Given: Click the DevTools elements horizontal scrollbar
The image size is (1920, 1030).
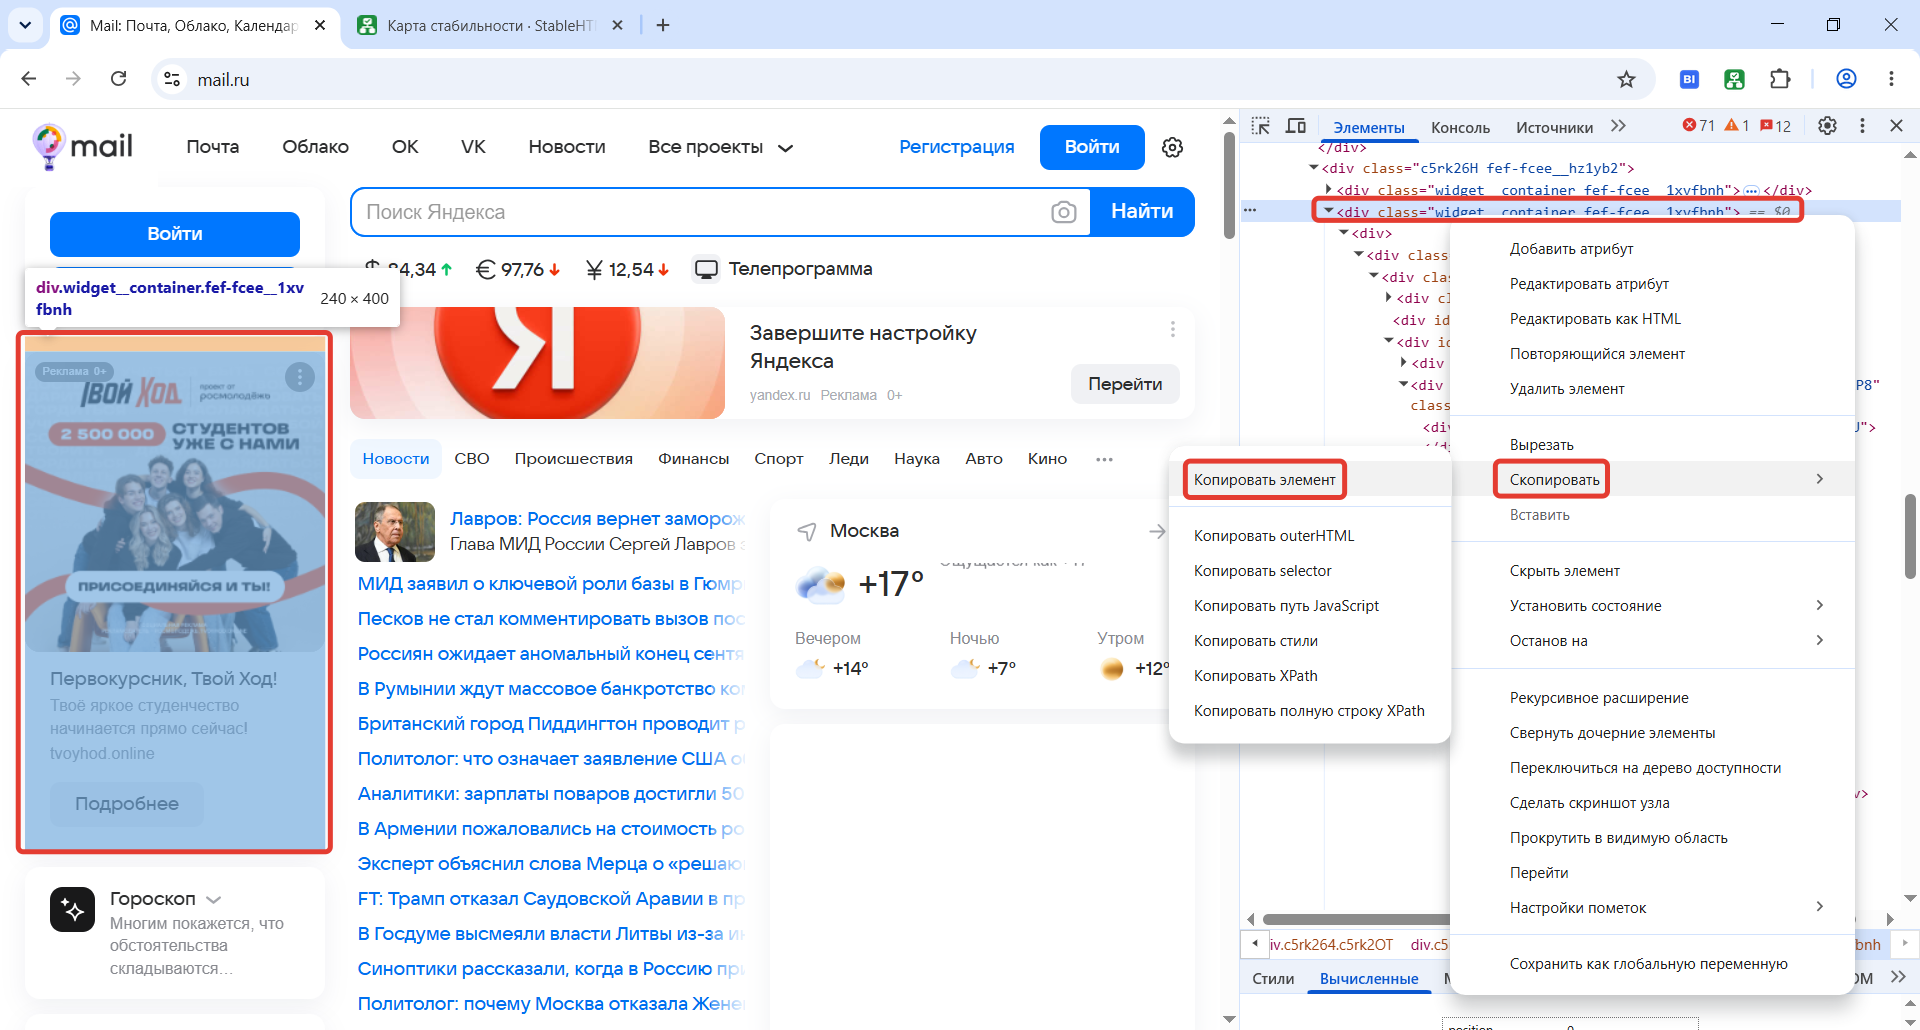Looking at the screenshot, I should pos(1355,919).
